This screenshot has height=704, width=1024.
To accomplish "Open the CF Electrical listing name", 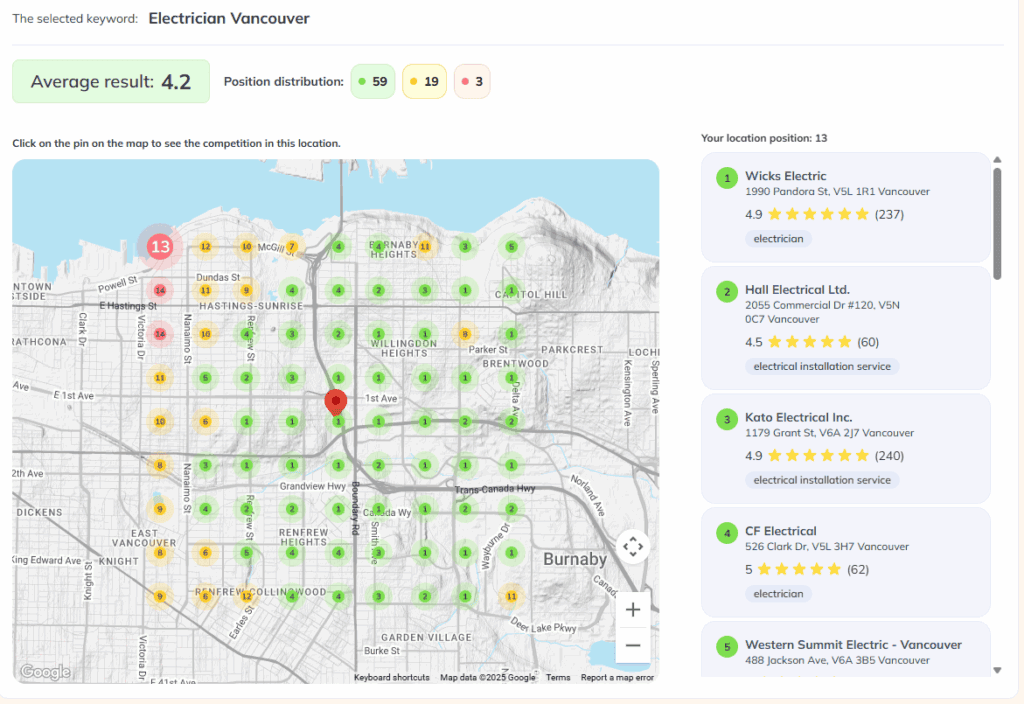I will 781,531.
